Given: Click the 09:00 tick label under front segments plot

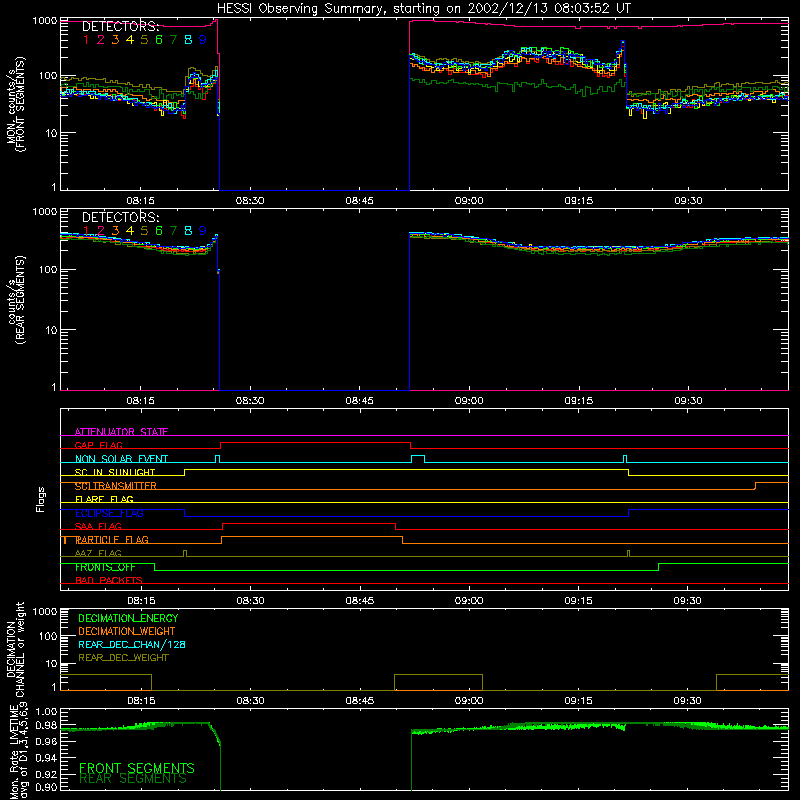Looking at the screenshot, I should [x=469, y=201].
